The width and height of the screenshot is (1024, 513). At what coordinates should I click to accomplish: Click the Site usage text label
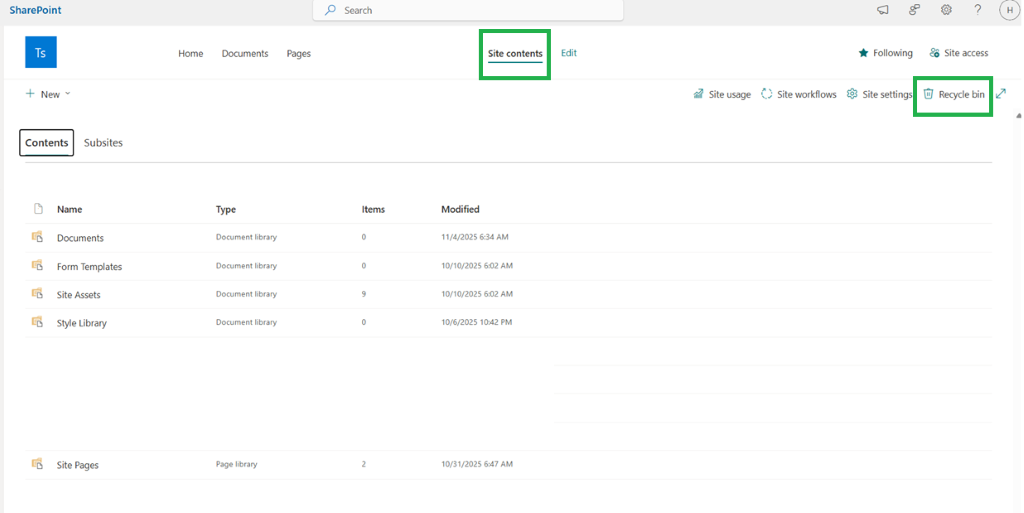(x=729, y=95)
